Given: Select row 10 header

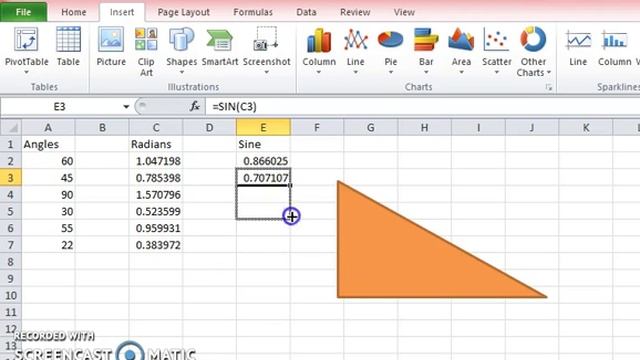Looking at the screenshot, I should (11, 295).
